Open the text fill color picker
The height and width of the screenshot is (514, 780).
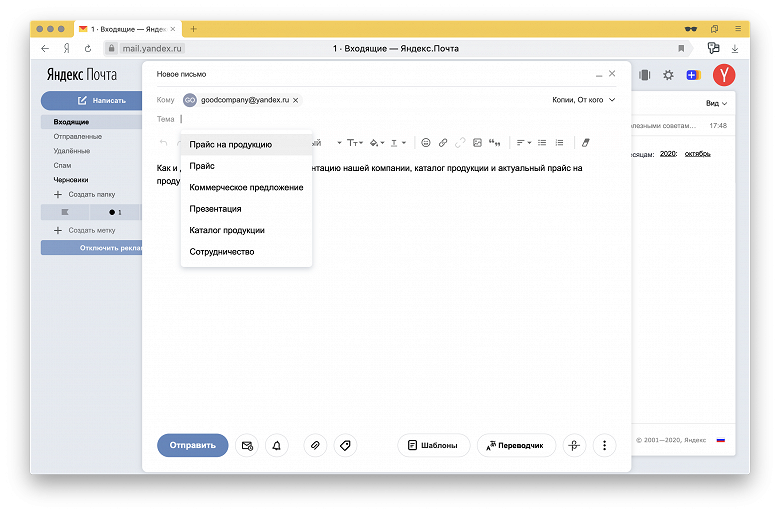click(x=377, y=143)
